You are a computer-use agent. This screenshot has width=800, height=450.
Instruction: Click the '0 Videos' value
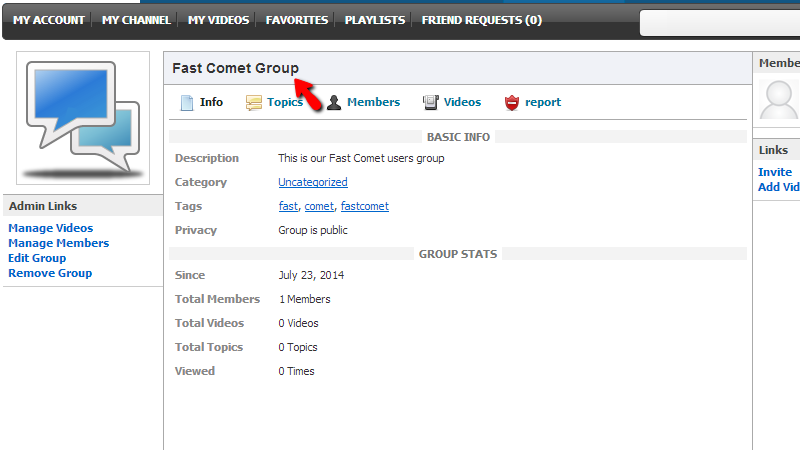298,323
